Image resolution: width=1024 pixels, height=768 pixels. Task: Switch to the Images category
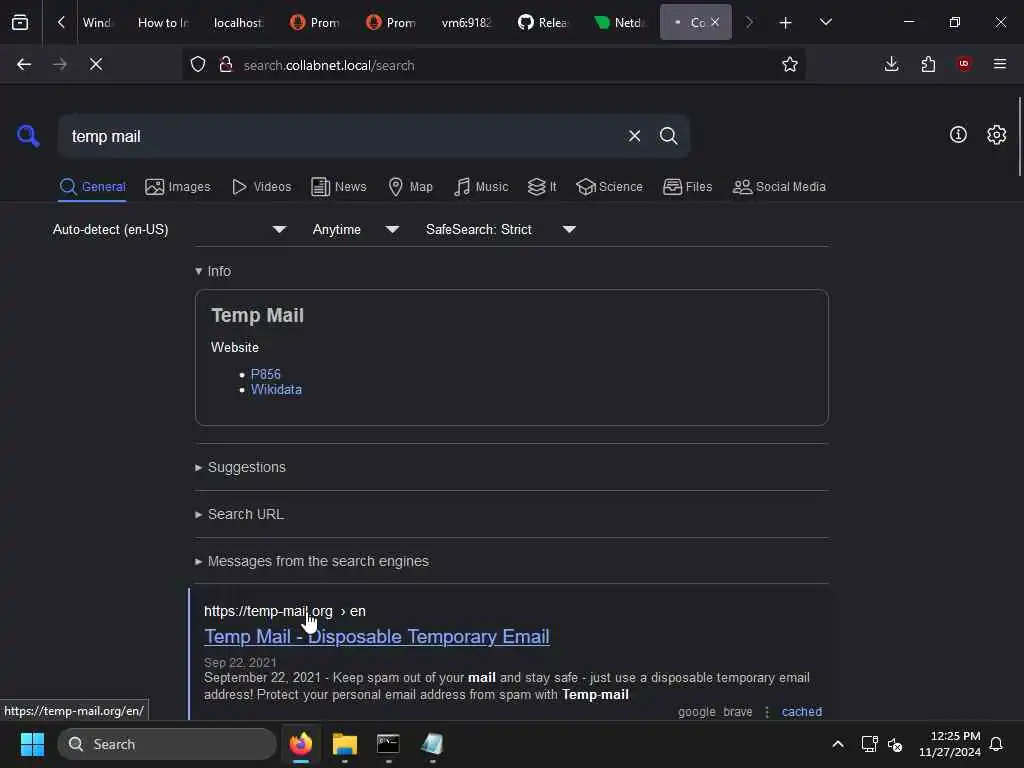tap(178, 187)
